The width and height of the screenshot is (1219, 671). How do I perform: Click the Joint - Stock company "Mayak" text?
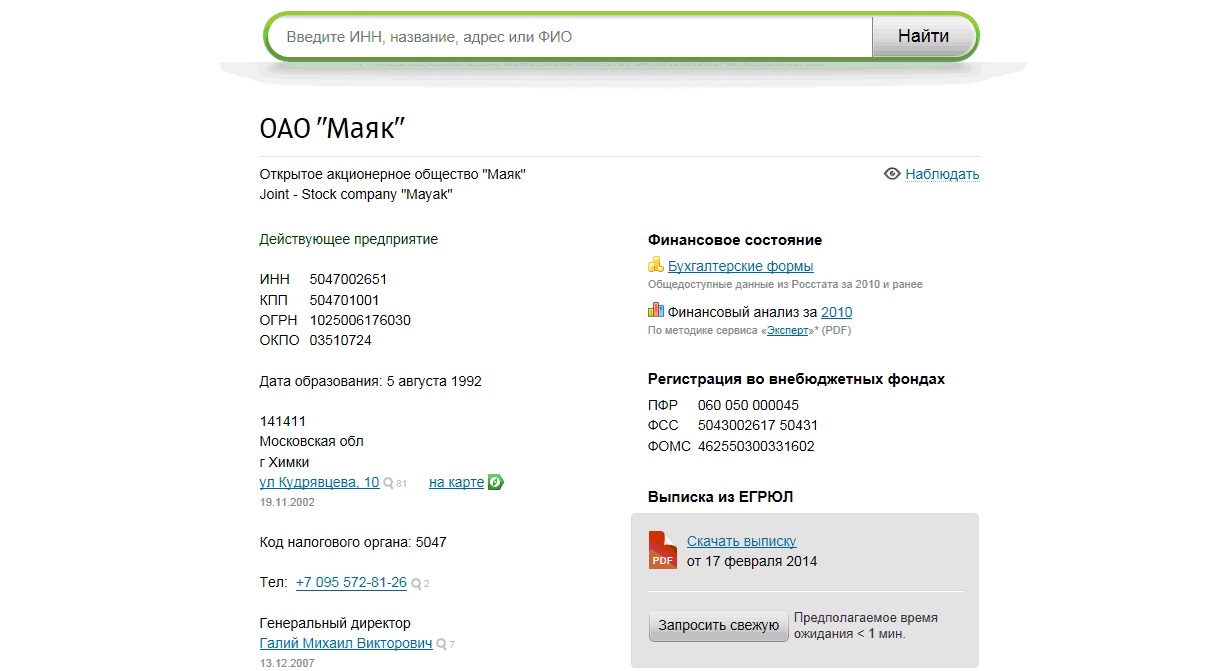click(356, 194)
